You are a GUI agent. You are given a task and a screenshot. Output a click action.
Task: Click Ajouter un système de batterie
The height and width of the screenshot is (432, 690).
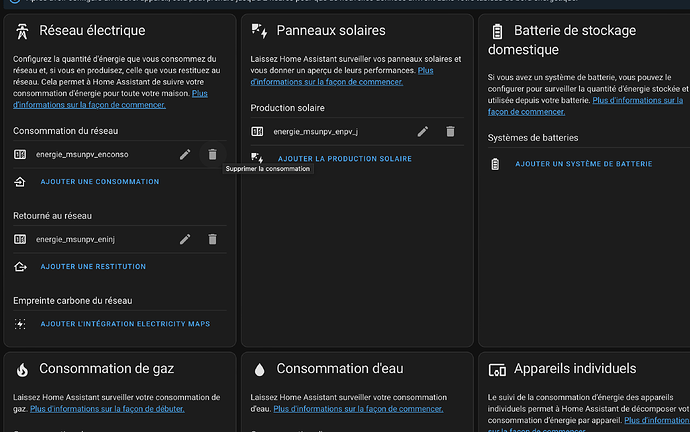(x=583, y=164)
